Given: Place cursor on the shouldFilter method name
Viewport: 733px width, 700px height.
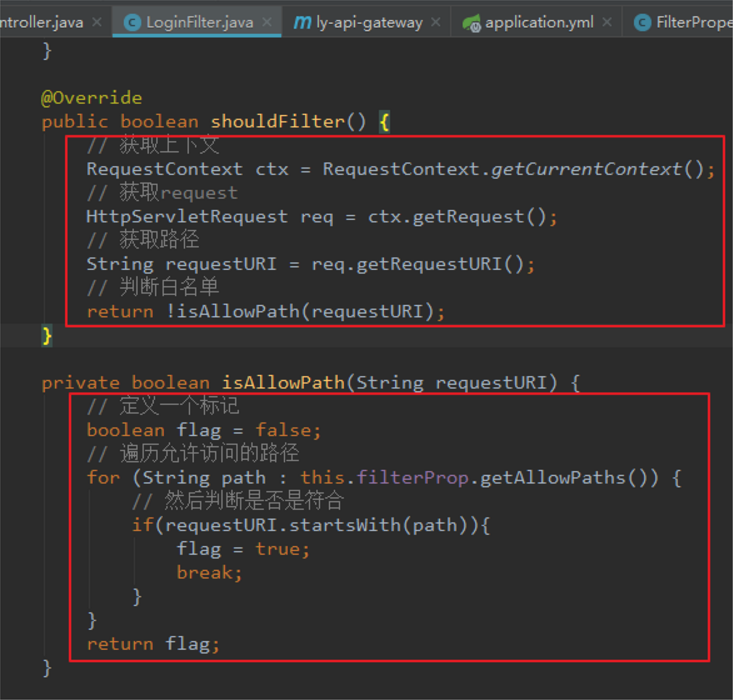Looking at the screenshot, I should click(276, 122).
